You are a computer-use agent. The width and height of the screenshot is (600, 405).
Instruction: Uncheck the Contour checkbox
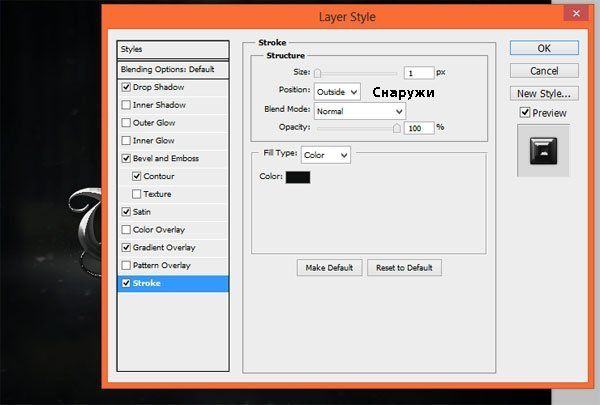(x=137, y=176)
